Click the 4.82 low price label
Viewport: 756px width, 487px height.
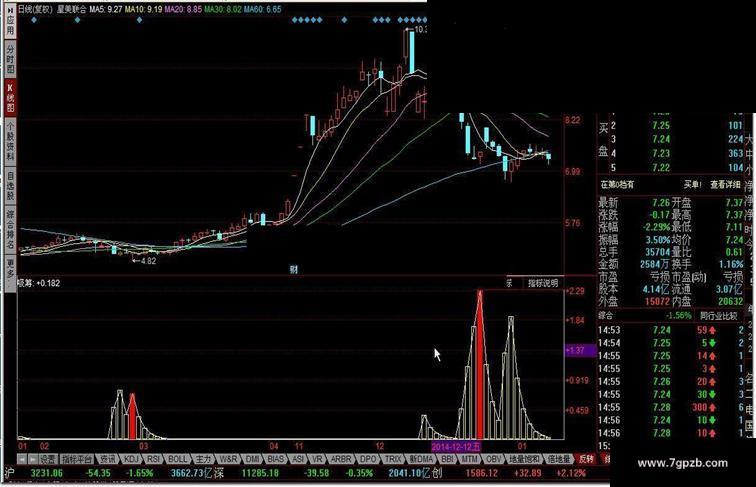(148, 261)
